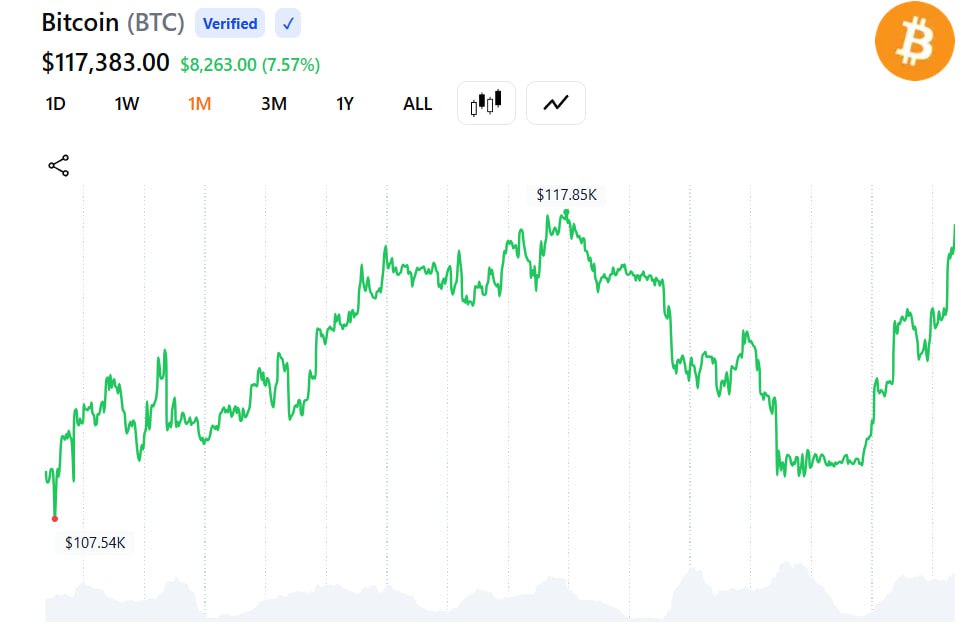Select the 1D time range

56,104
